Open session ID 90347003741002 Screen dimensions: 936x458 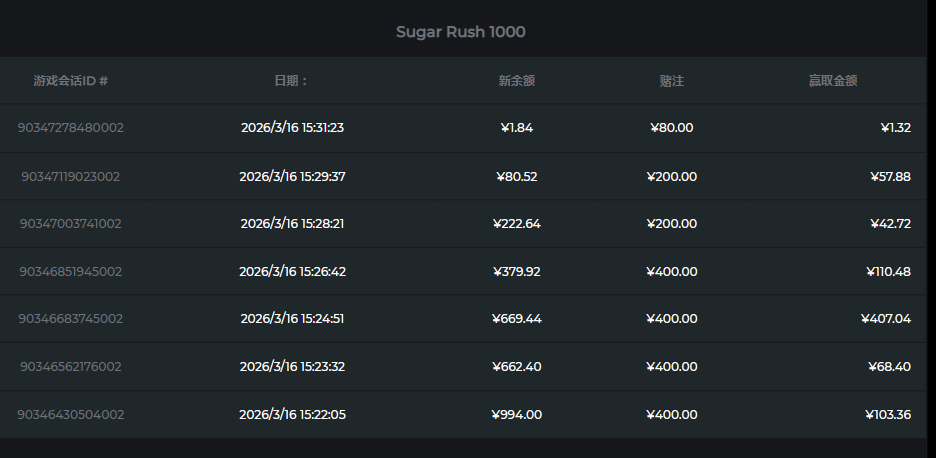(71, 224)
